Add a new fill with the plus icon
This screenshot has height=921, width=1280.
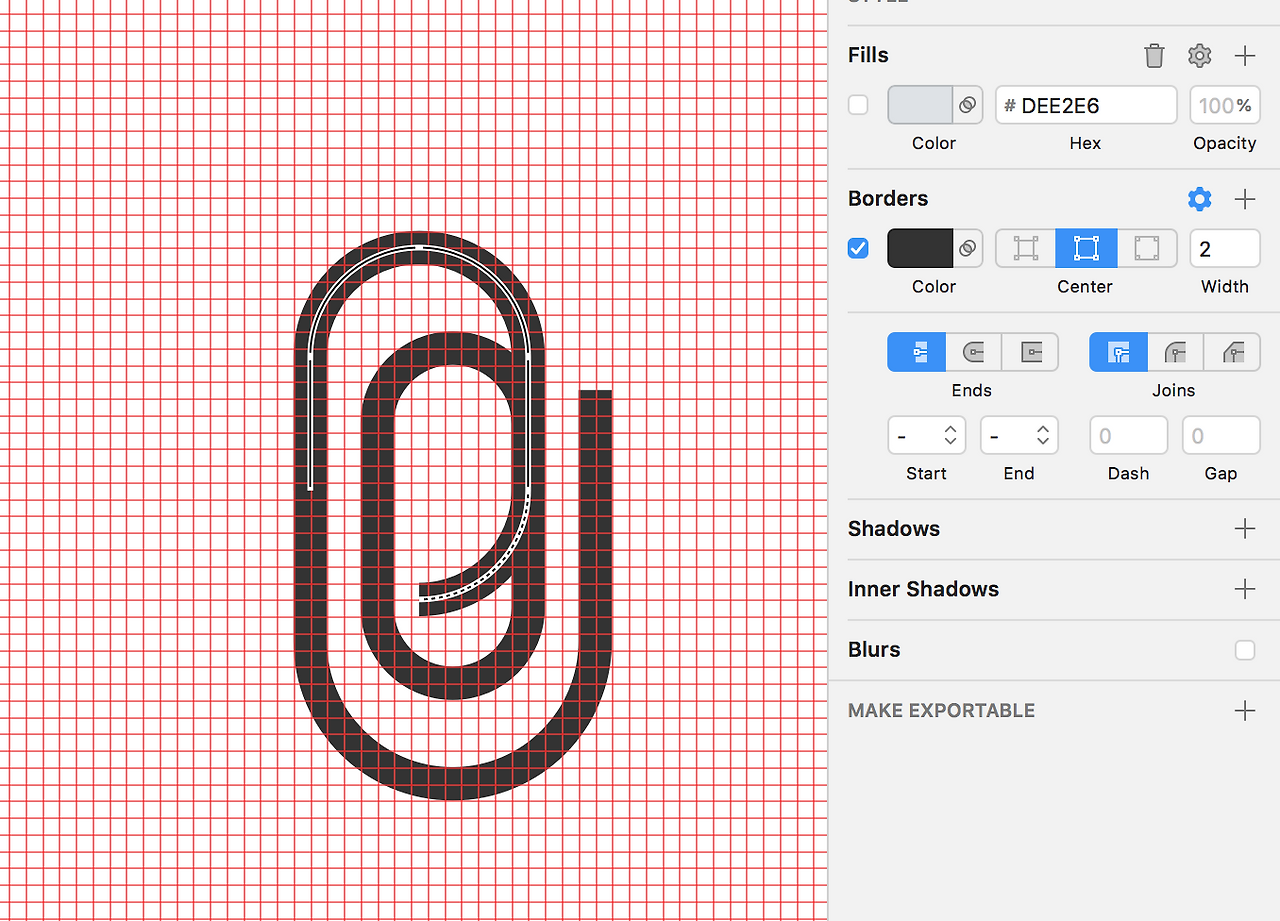pyautogui.click(x=1245, y=55)
